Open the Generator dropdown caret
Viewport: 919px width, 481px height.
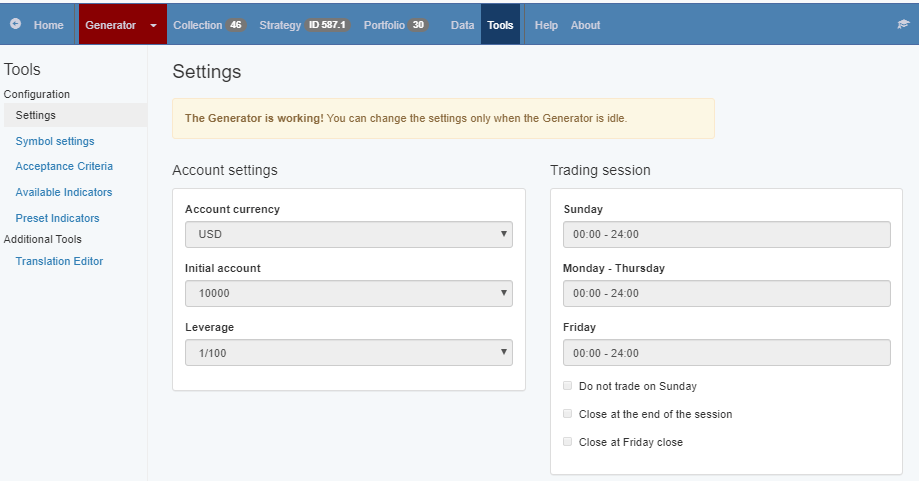(153, 25)
